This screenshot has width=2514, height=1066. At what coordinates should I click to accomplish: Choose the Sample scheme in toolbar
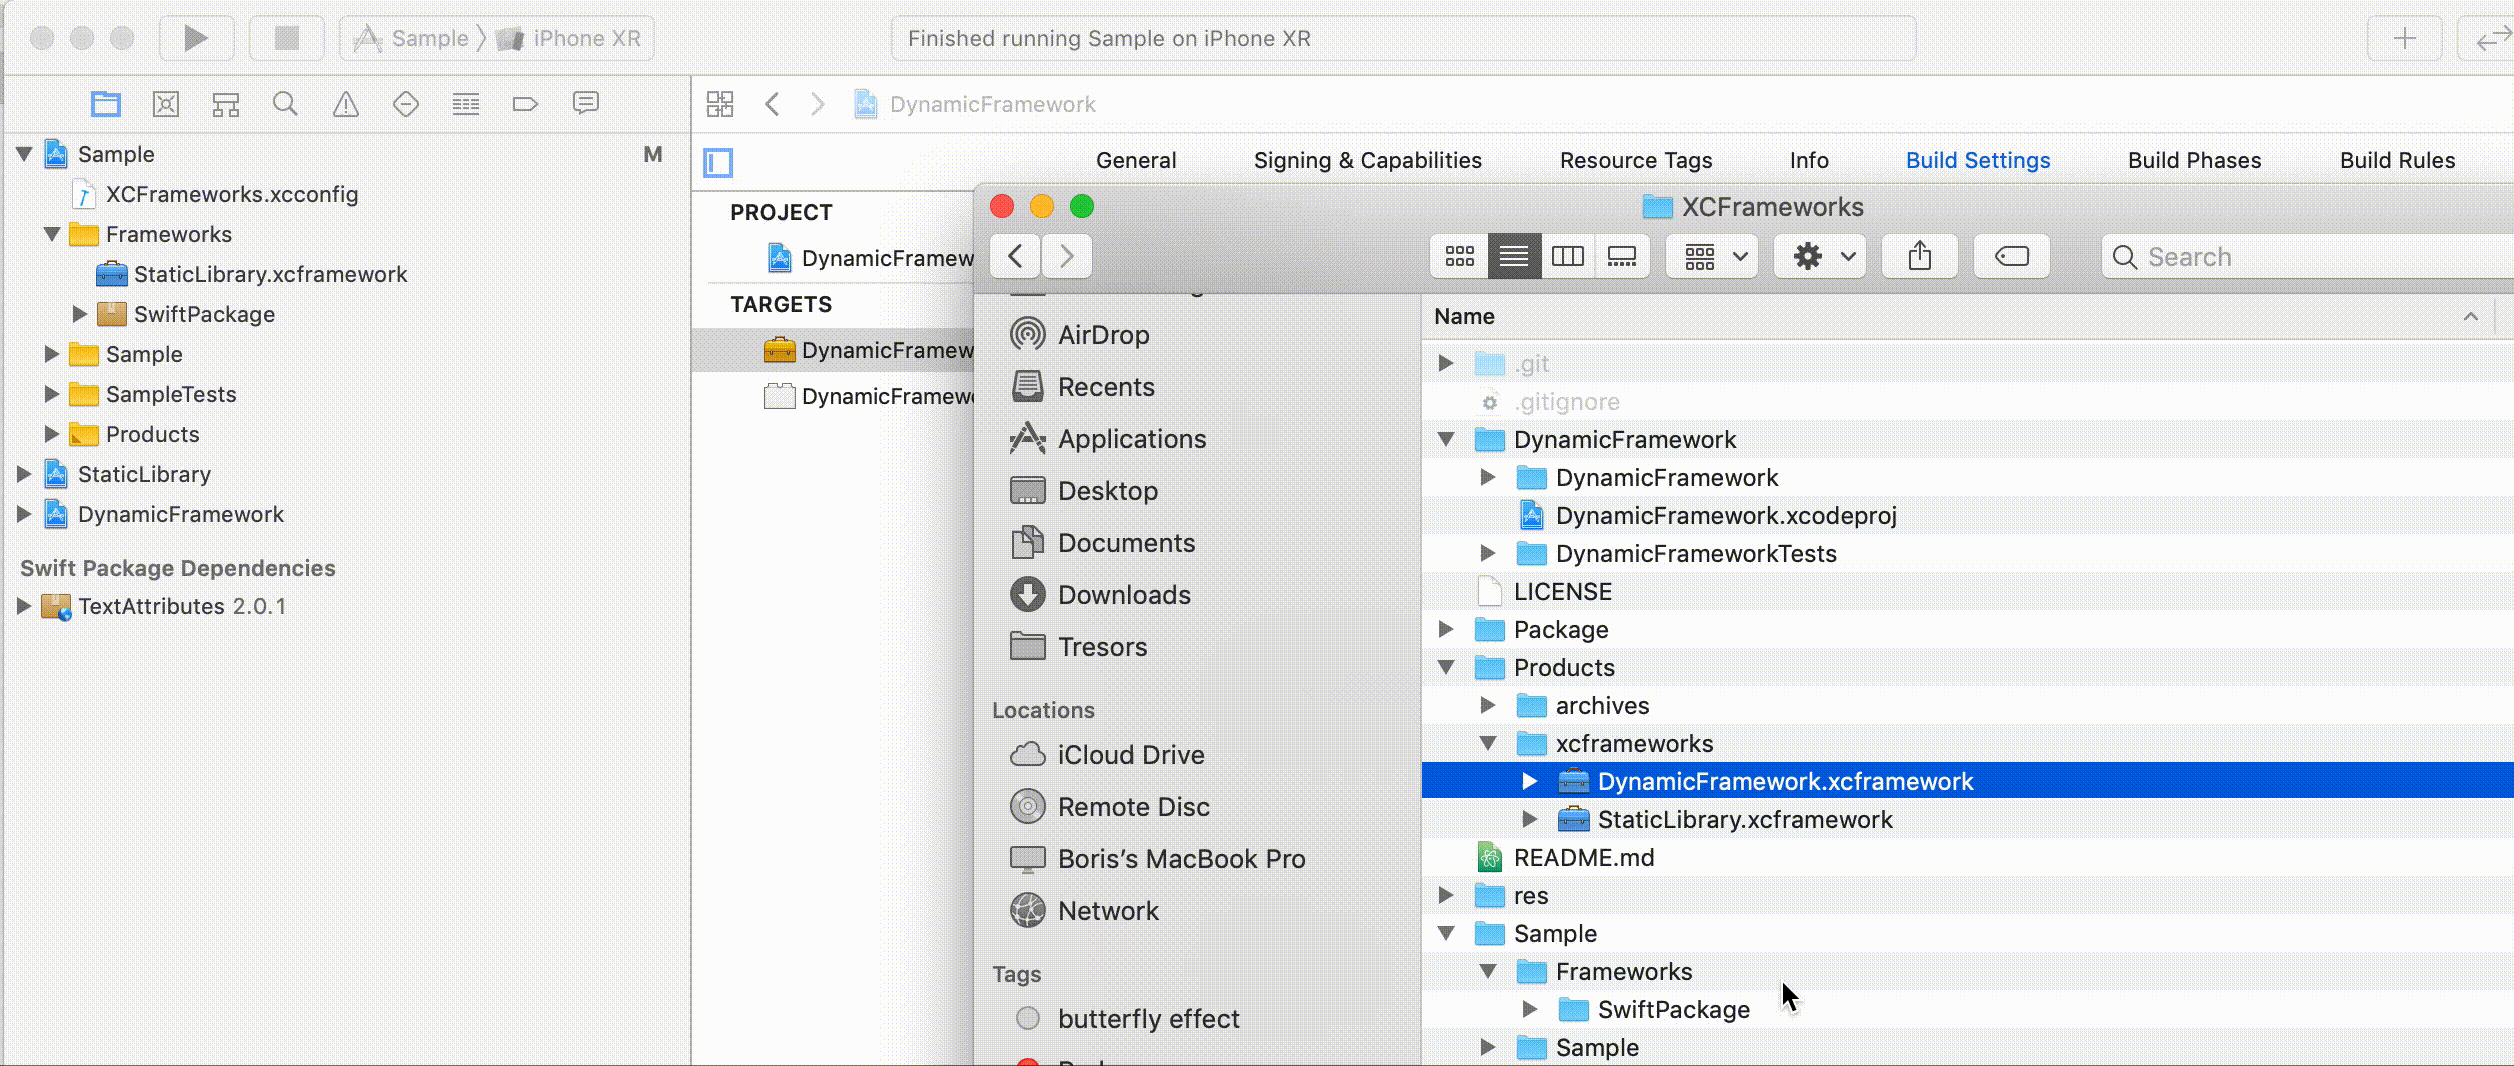[x=412, y=38]
